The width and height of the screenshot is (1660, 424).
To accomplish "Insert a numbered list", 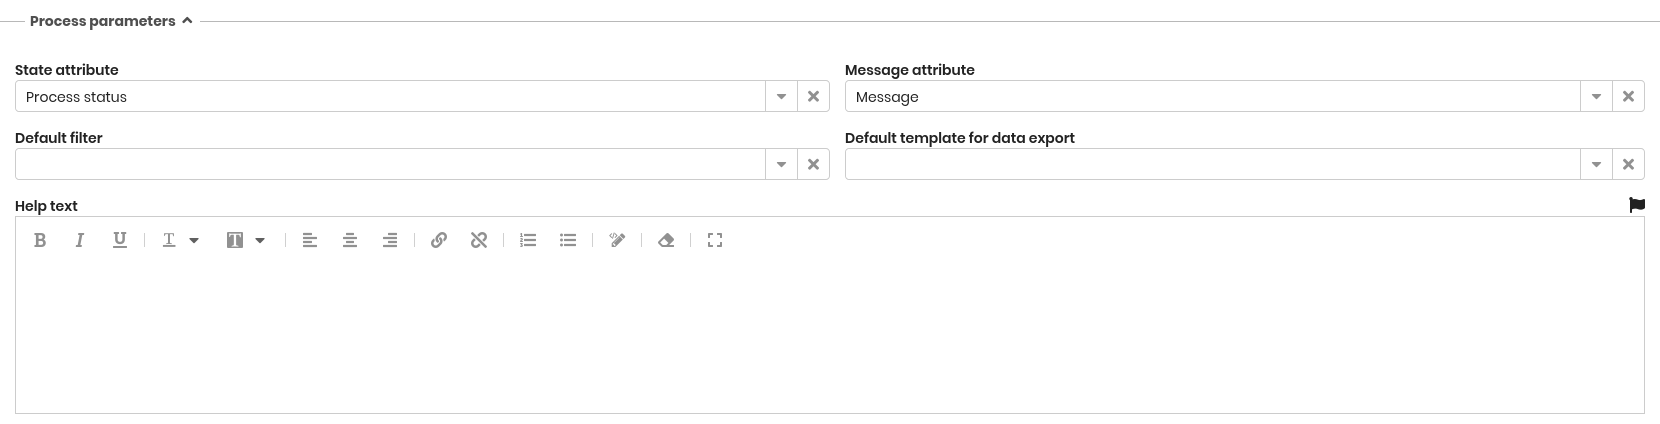I will pos(528,240).
